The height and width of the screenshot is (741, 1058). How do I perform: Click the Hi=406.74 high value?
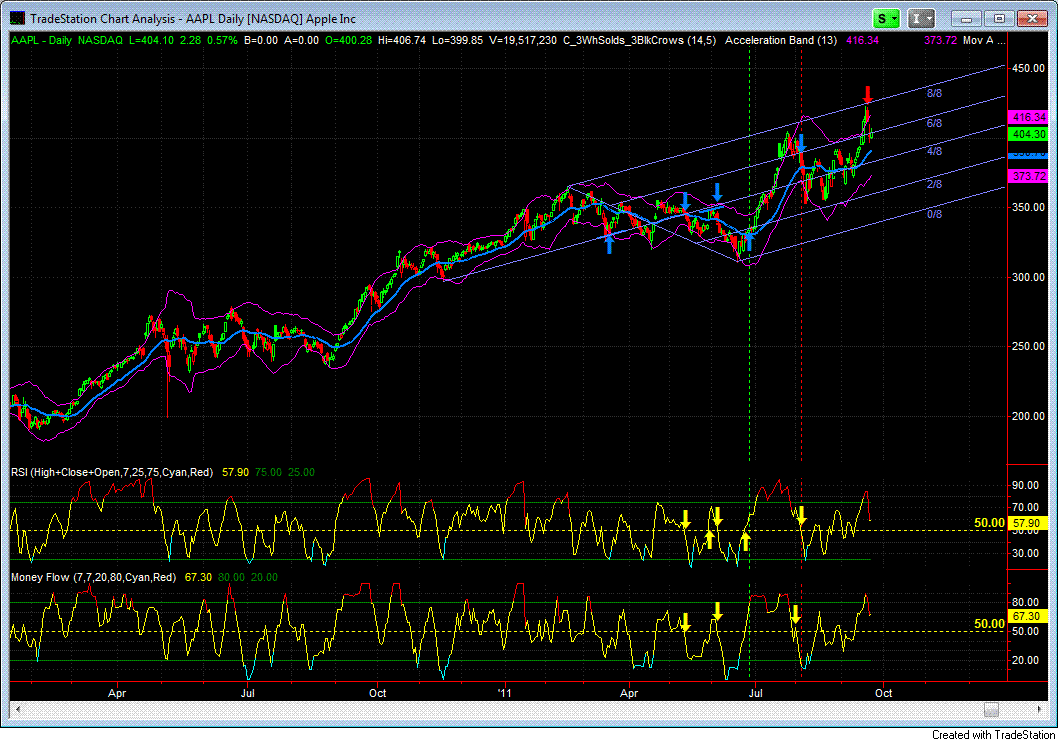tap(402, 40)
